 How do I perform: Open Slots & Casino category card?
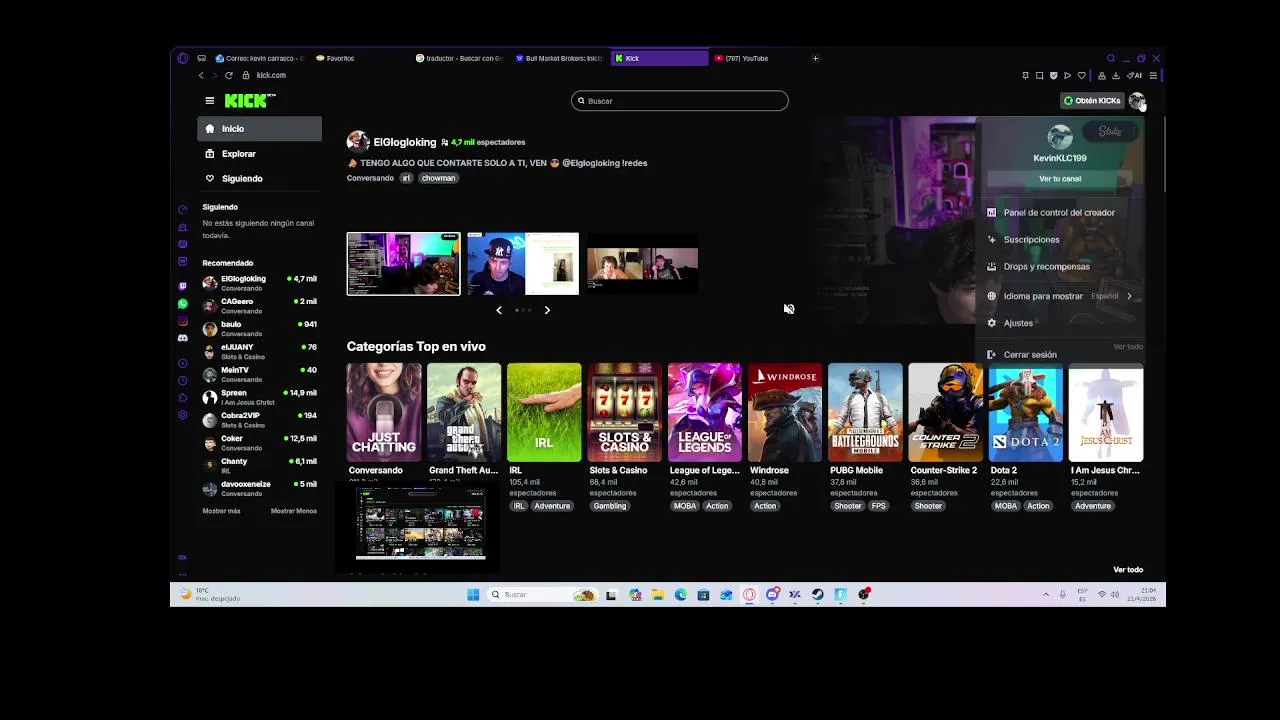coord(624,412)
